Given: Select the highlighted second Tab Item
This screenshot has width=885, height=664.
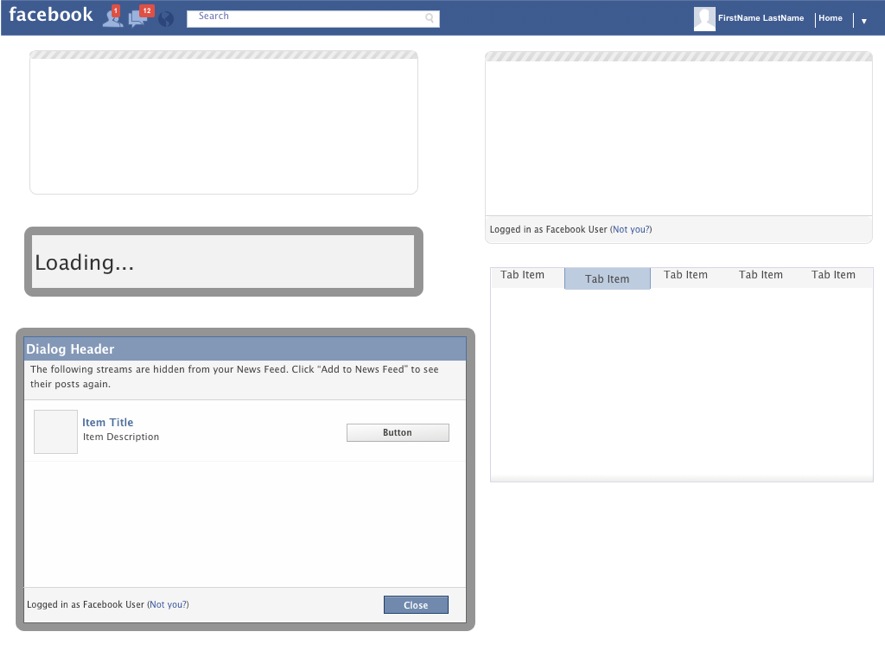Looking at the screenshot, I should tap(607, 278).
